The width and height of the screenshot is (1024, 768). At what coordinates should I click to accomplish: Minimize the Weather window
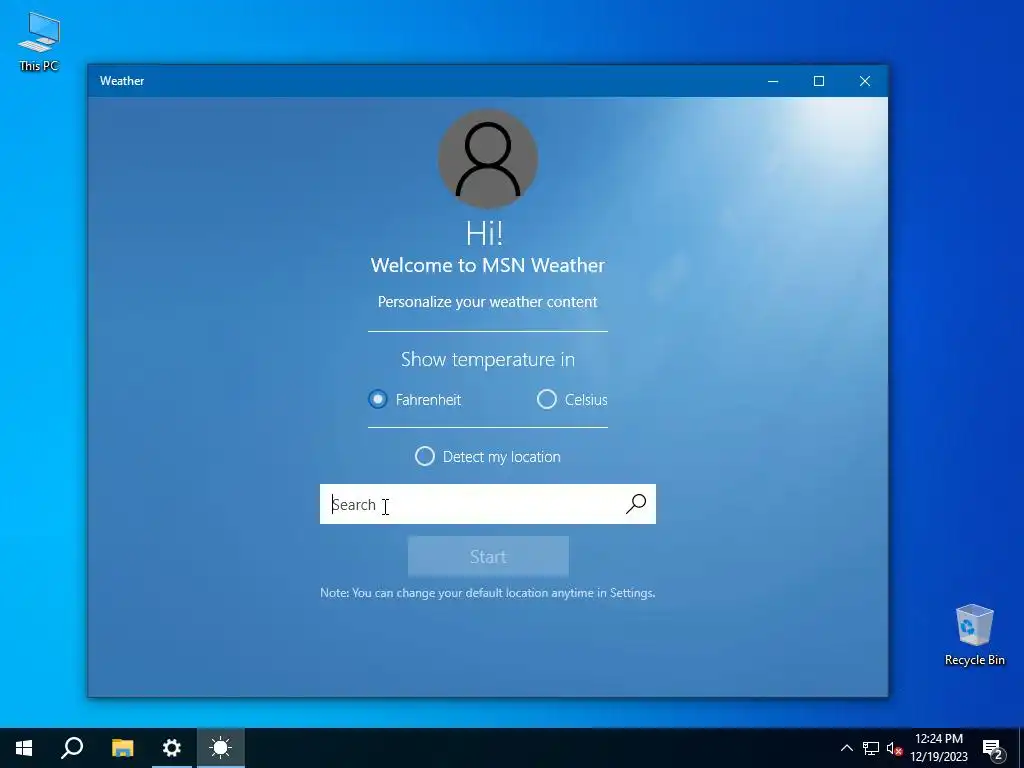tap(773, 81)
